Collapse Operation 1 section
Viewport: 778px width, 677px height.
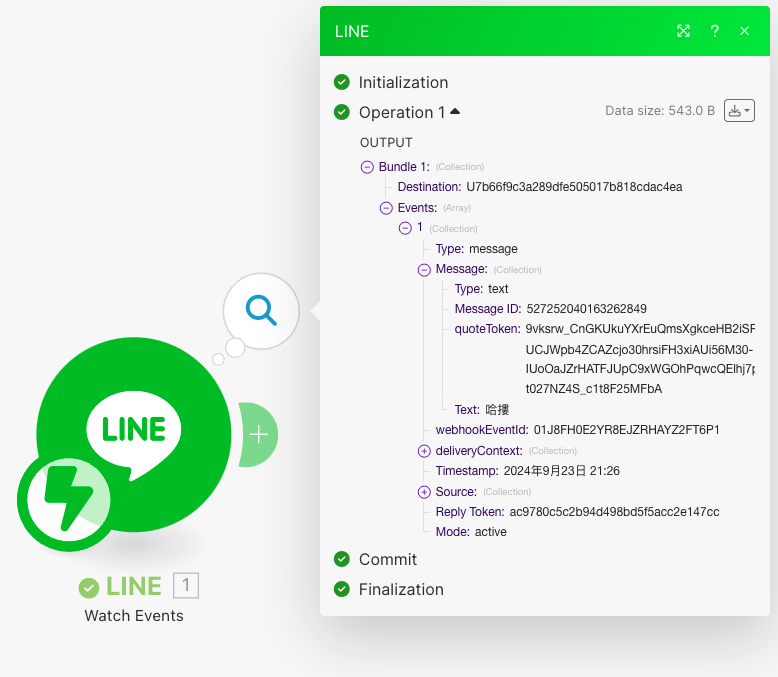tap(455, 112)
